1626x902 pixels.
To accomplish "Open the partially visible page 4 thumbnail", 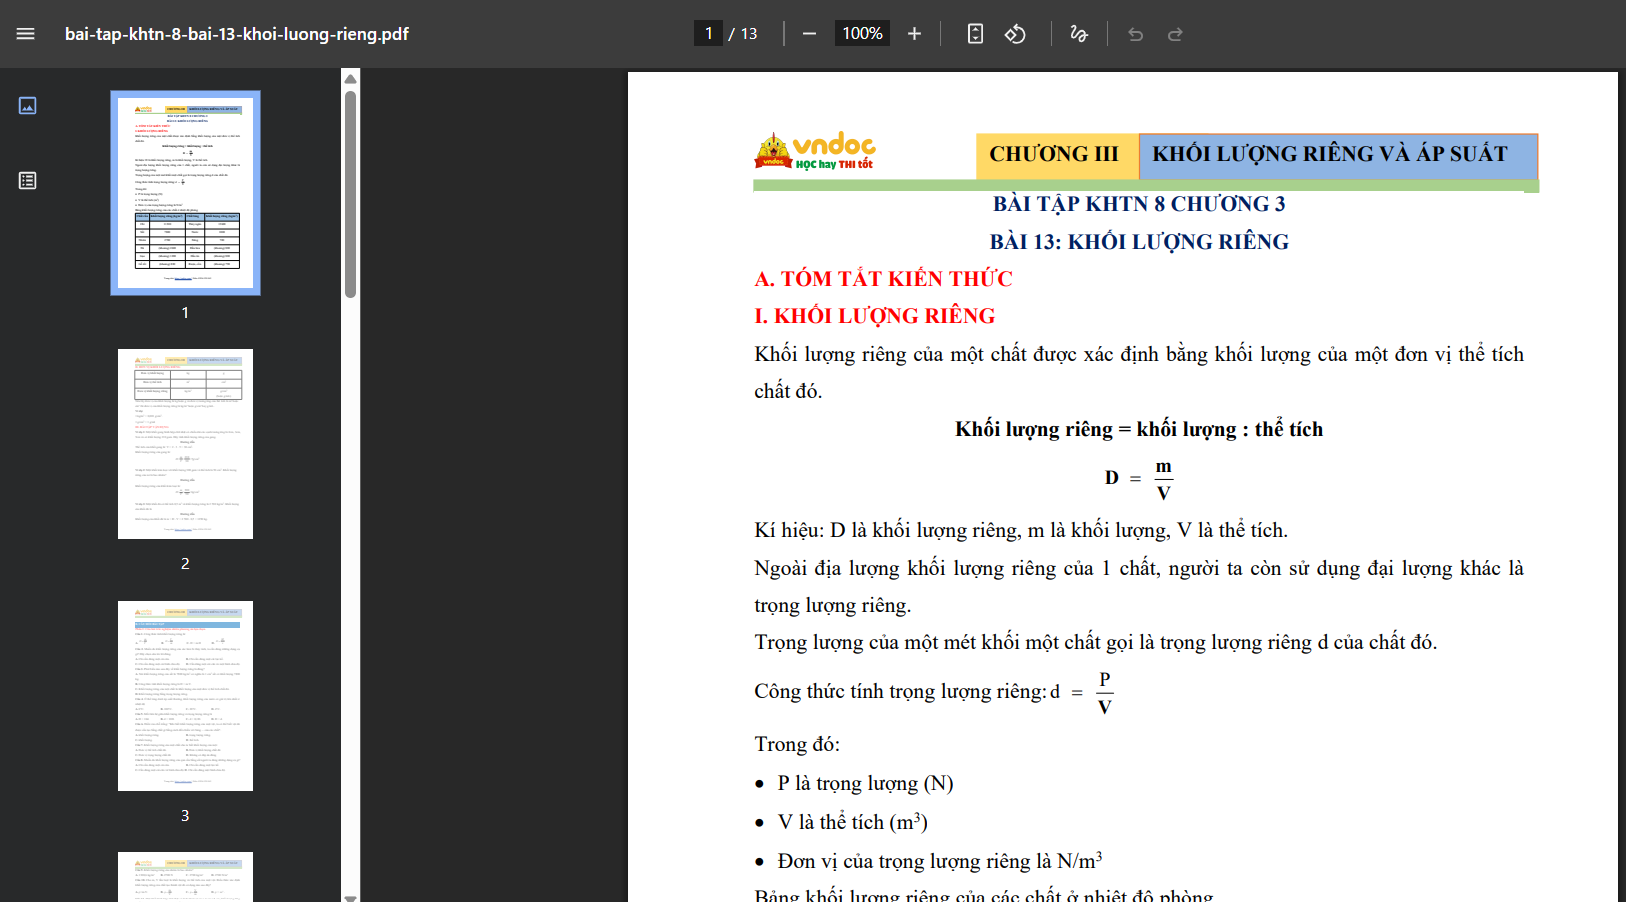I will [x=185, y=877].
